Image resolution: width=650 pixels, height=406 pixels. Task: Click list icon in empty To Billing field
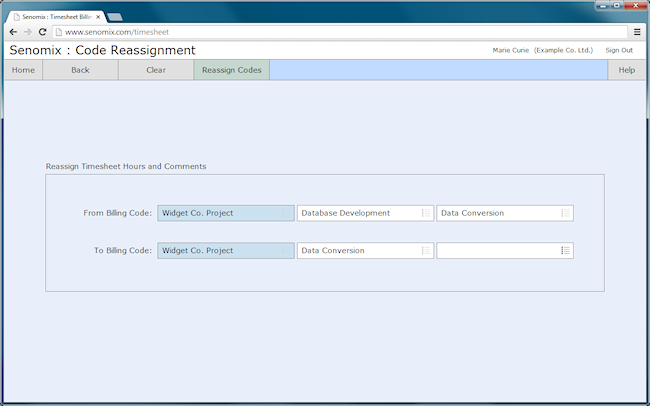[x=565, y=250]
